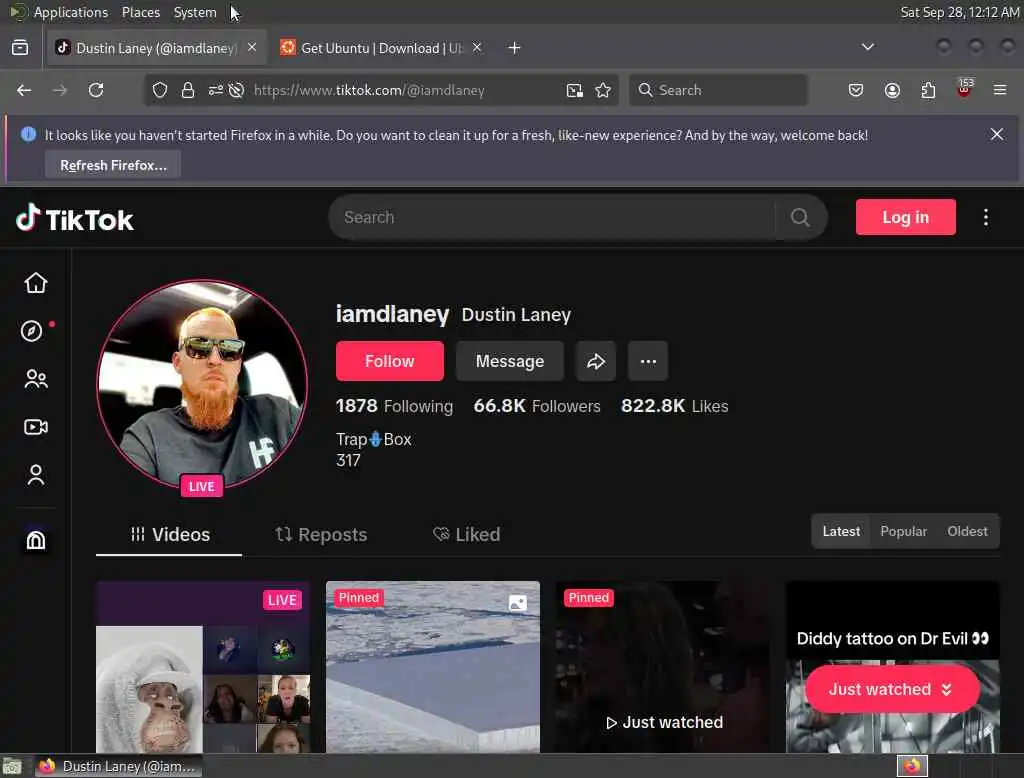Viewport: 1024px width, 778px height.
Task: Open the Applications menu
Action: pos(71,12)
